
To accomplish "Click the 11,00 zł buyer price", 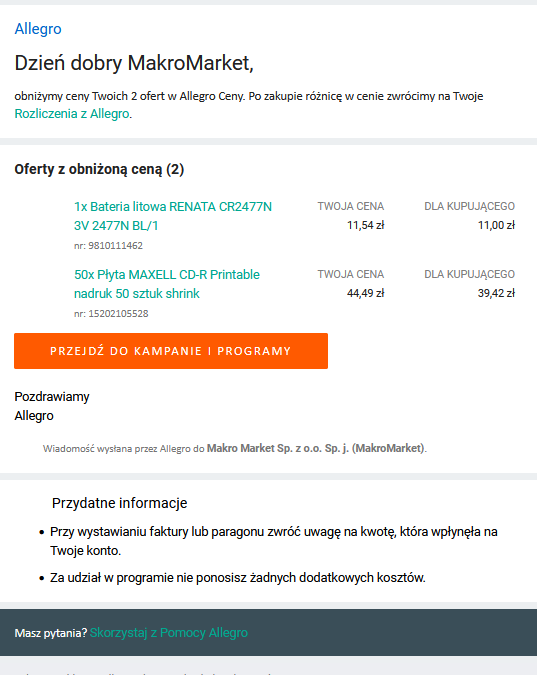I will 496,225.
